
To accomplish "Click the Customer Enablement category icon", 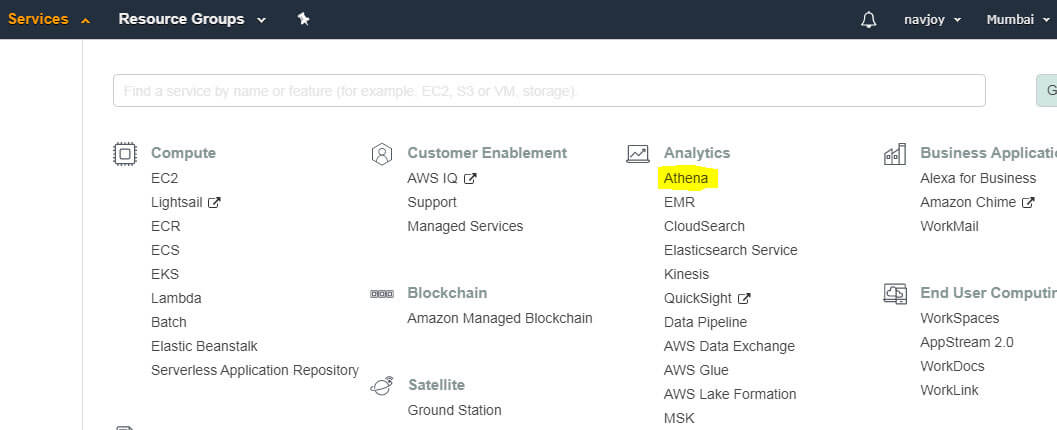I will 381,154.
